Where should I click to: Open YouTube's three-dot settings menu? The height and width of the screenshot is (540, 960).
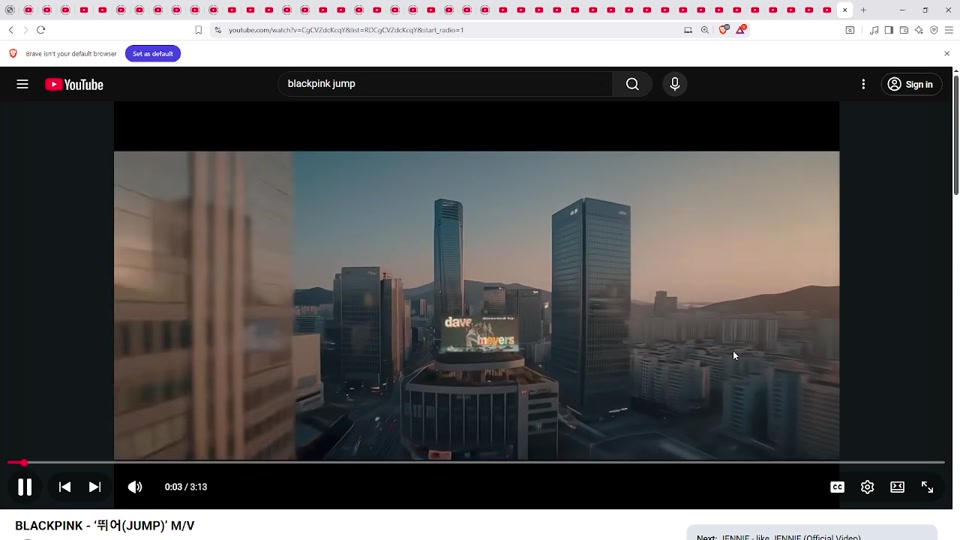pyautogui.click(x=863, y=84)
